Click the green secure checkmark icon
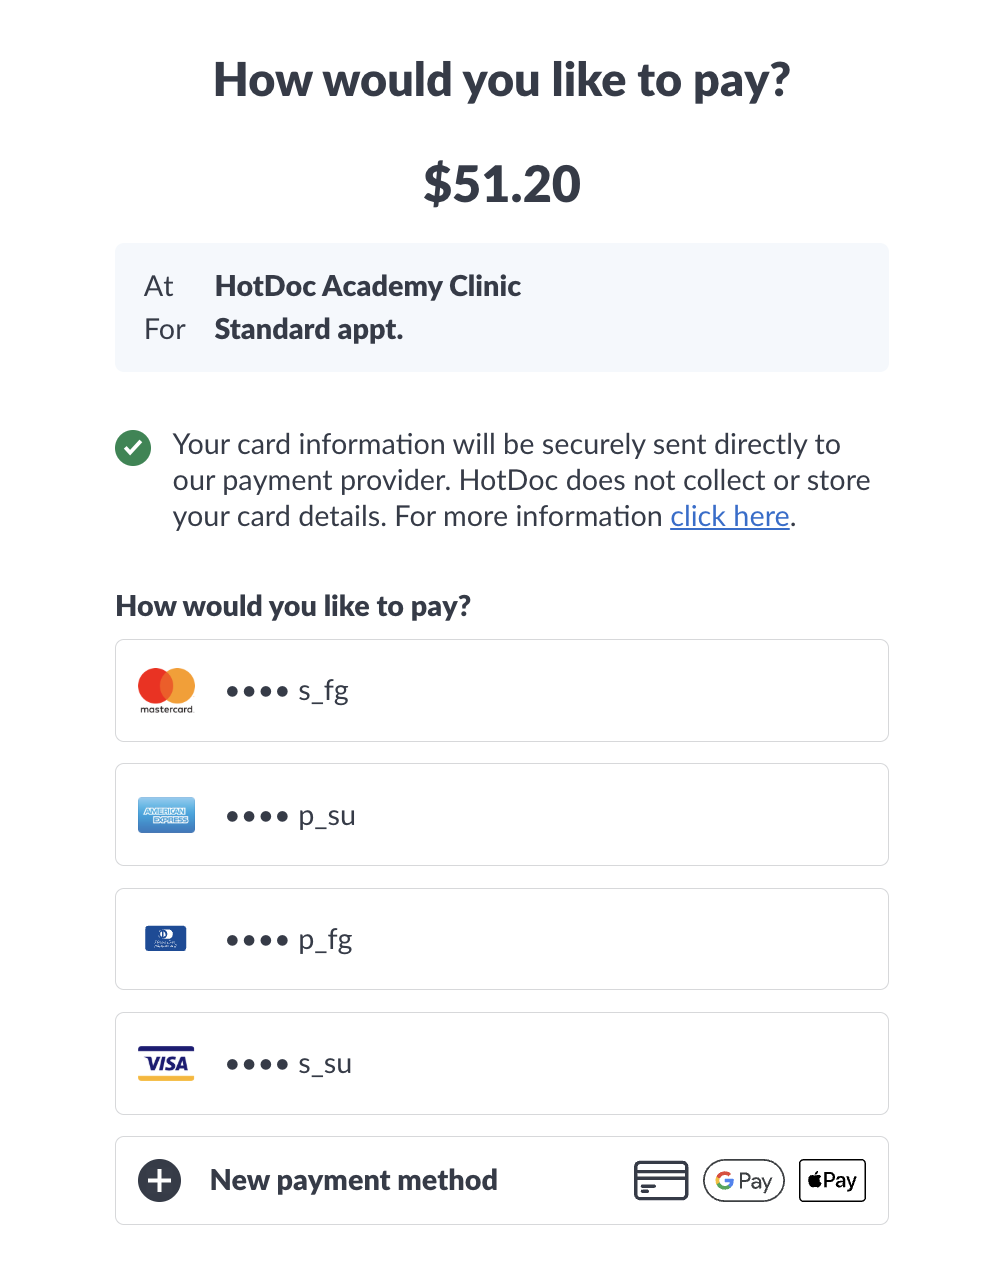This screenshot has height=1280, width=986. (x=133, y=448)
